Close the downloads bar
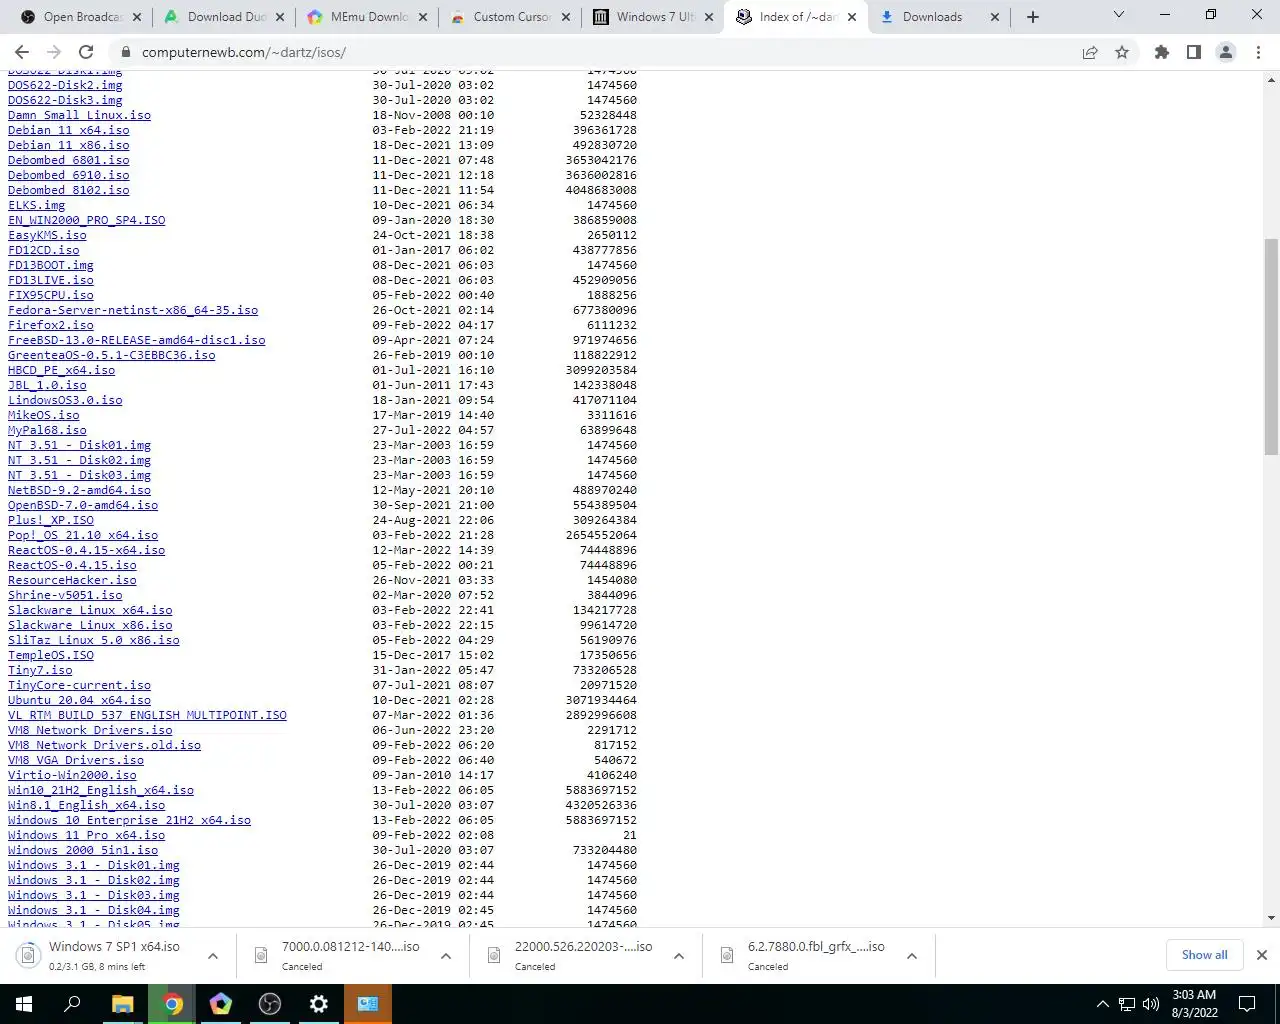This screenshot has width=1280, height=1024. [1262, 955]
